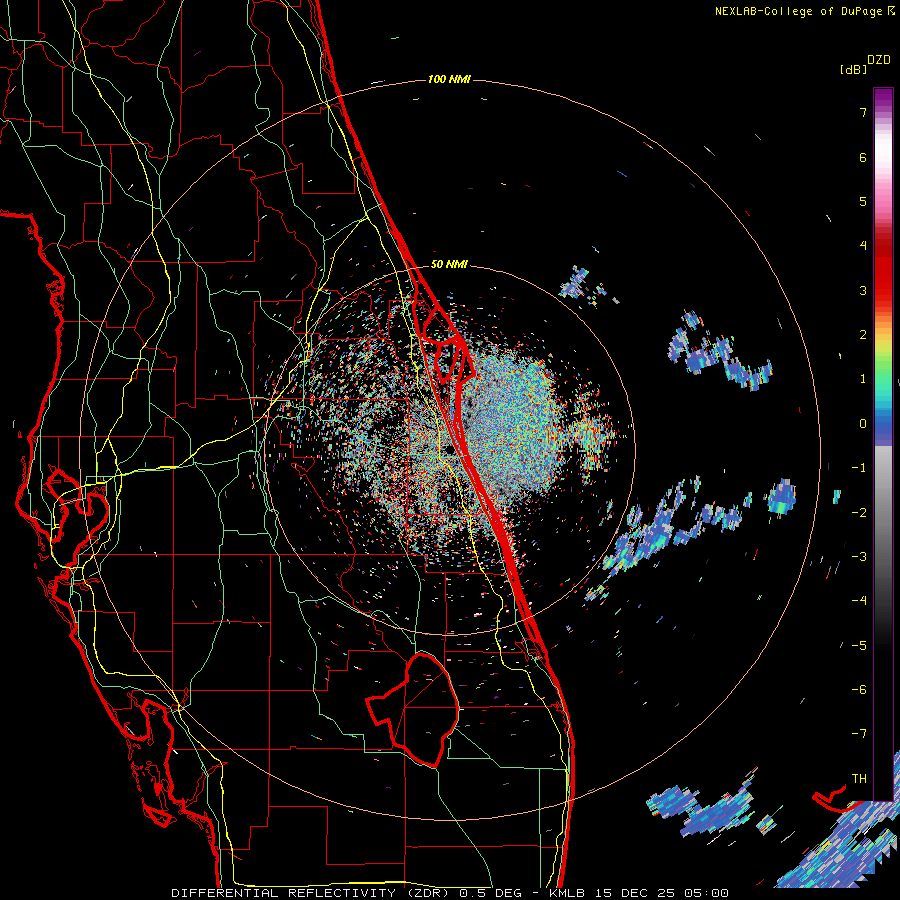Select the 7 value on color scale
The width and height of the screenshot is (900, 900).
pos(863,112)
